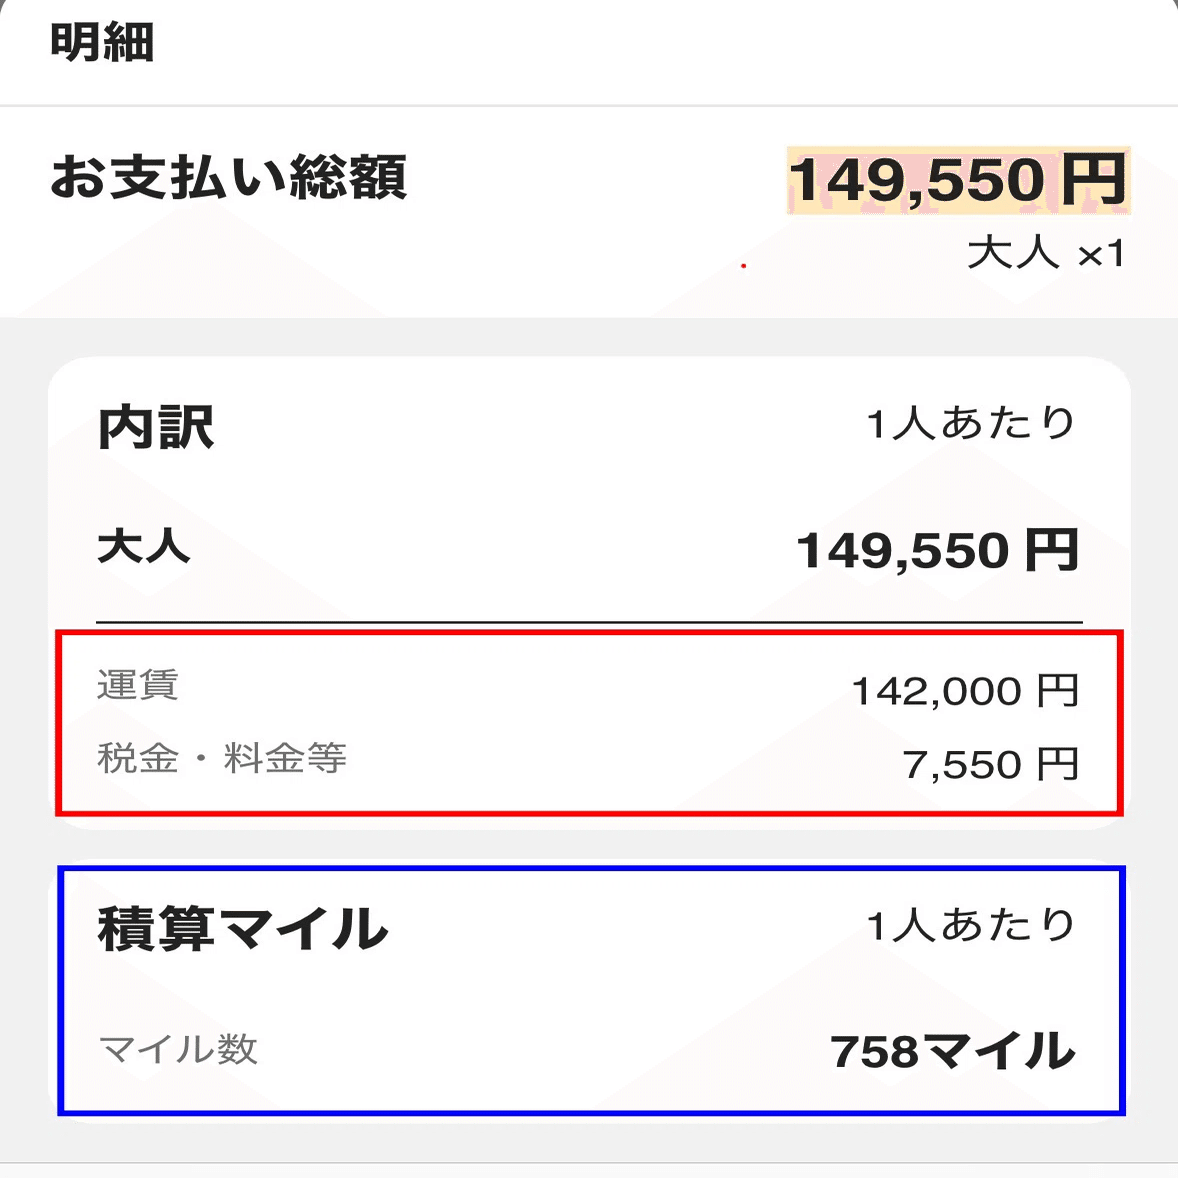Click the highlighted 149,550 円 total amount

point(957,180)
